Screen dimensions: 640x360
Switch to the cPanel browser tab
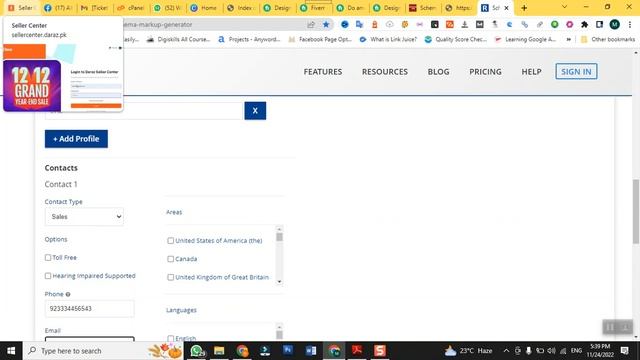[131, 8]
